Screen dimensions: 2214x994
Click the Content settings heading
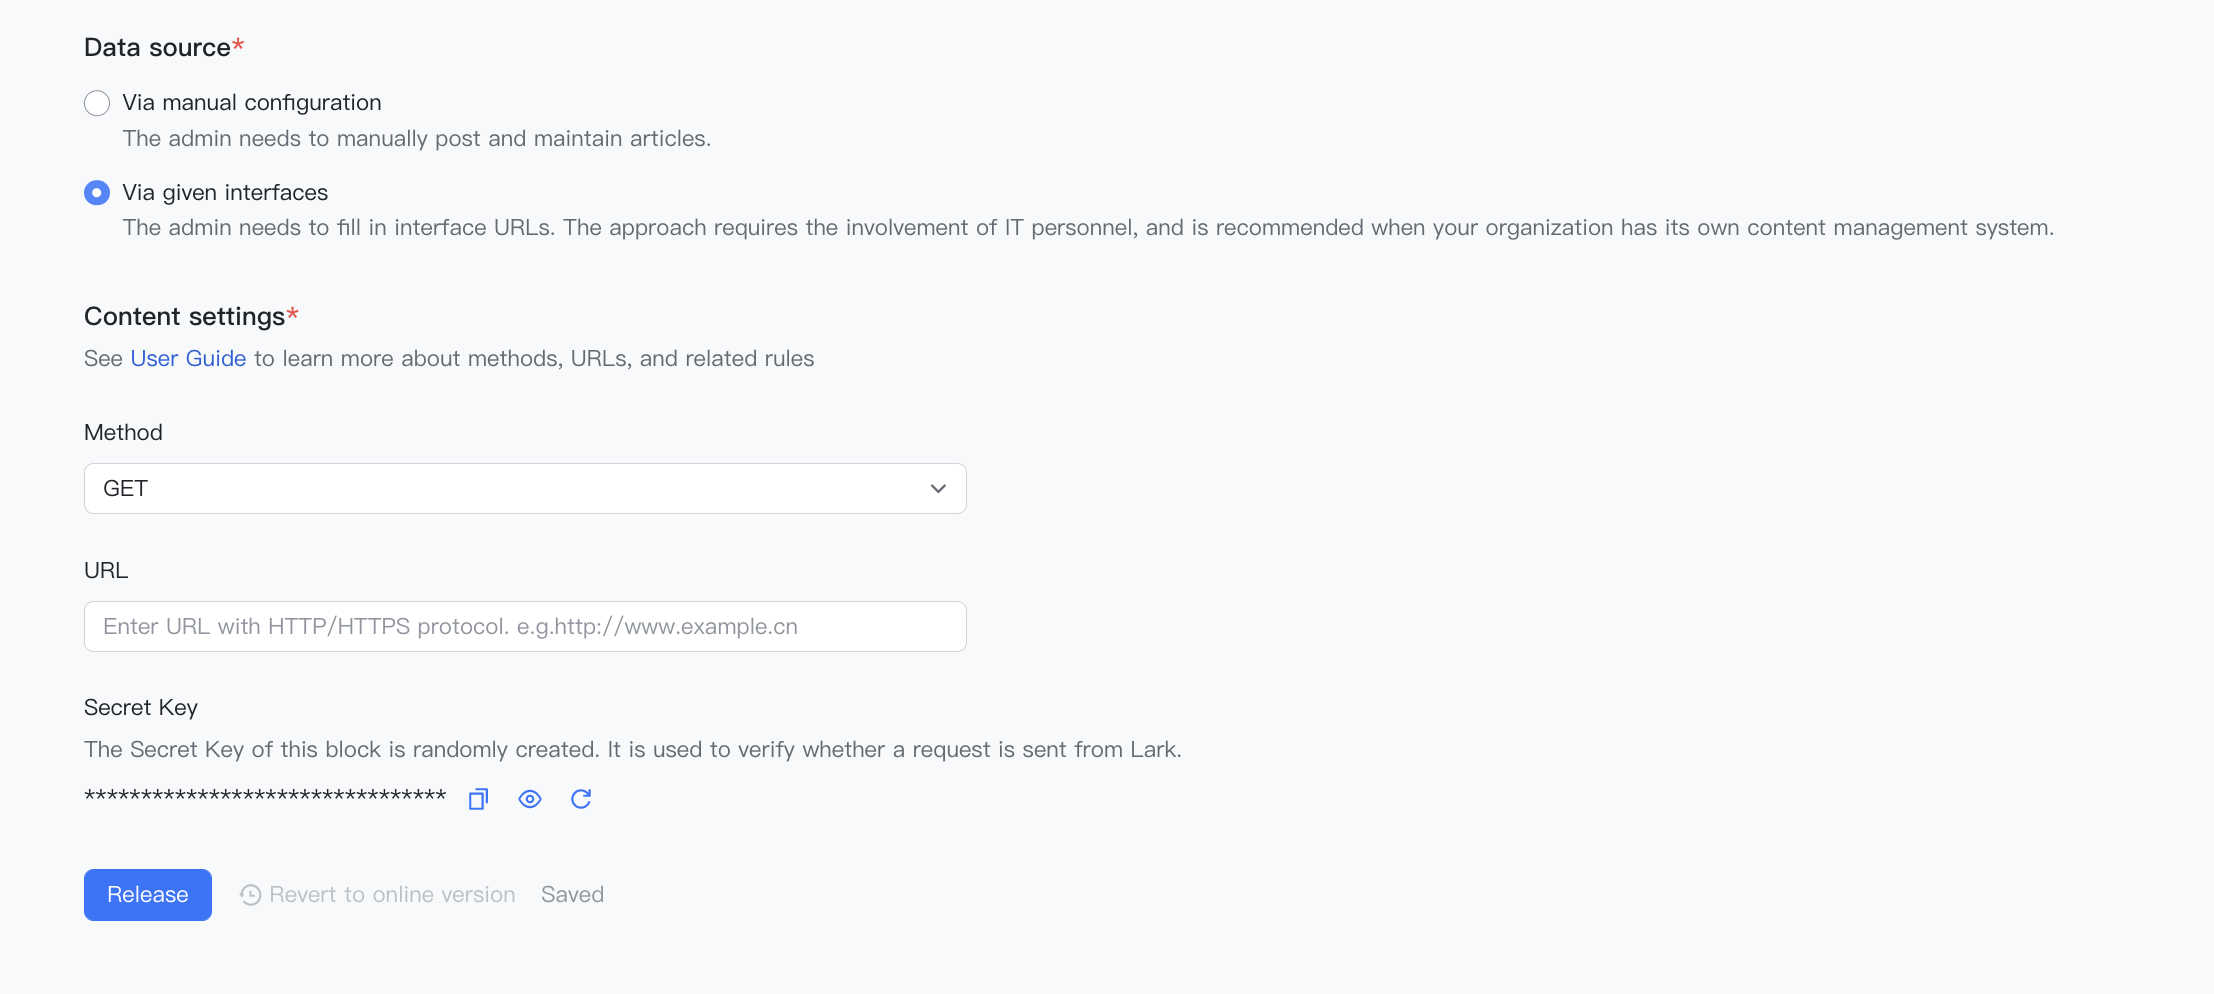(185, 316)
